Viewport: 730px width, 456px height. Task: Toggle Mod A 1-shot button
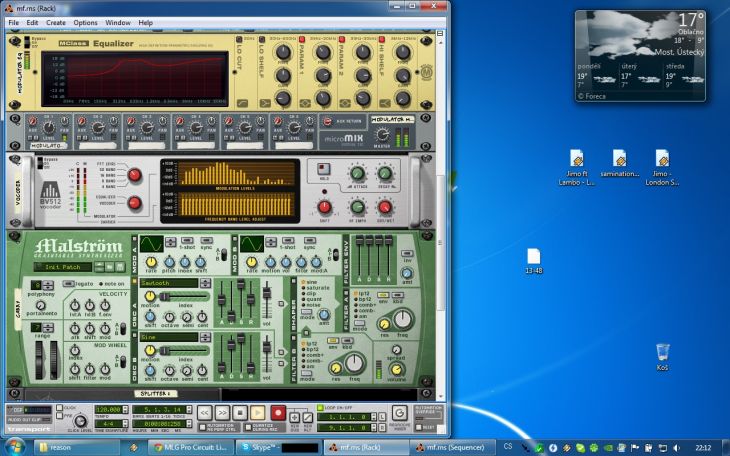188,240
